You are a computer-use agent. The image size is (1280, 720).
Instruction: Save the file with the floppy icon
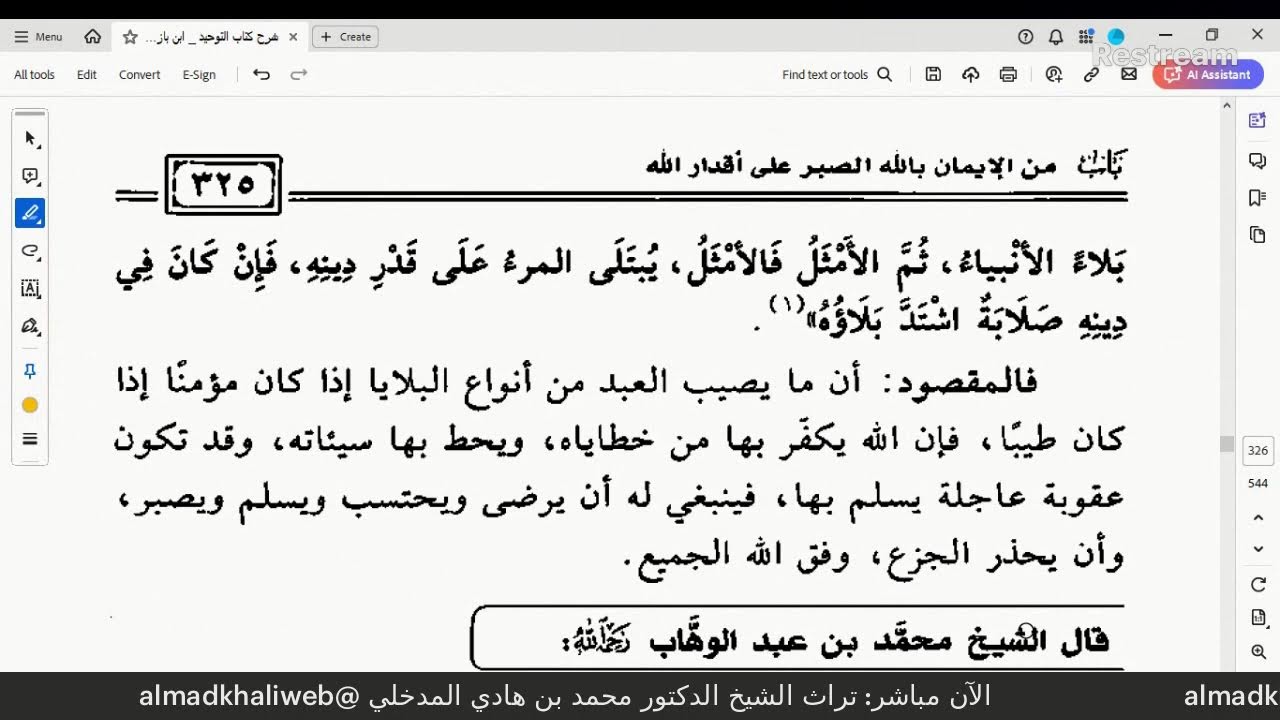[933, 75]
